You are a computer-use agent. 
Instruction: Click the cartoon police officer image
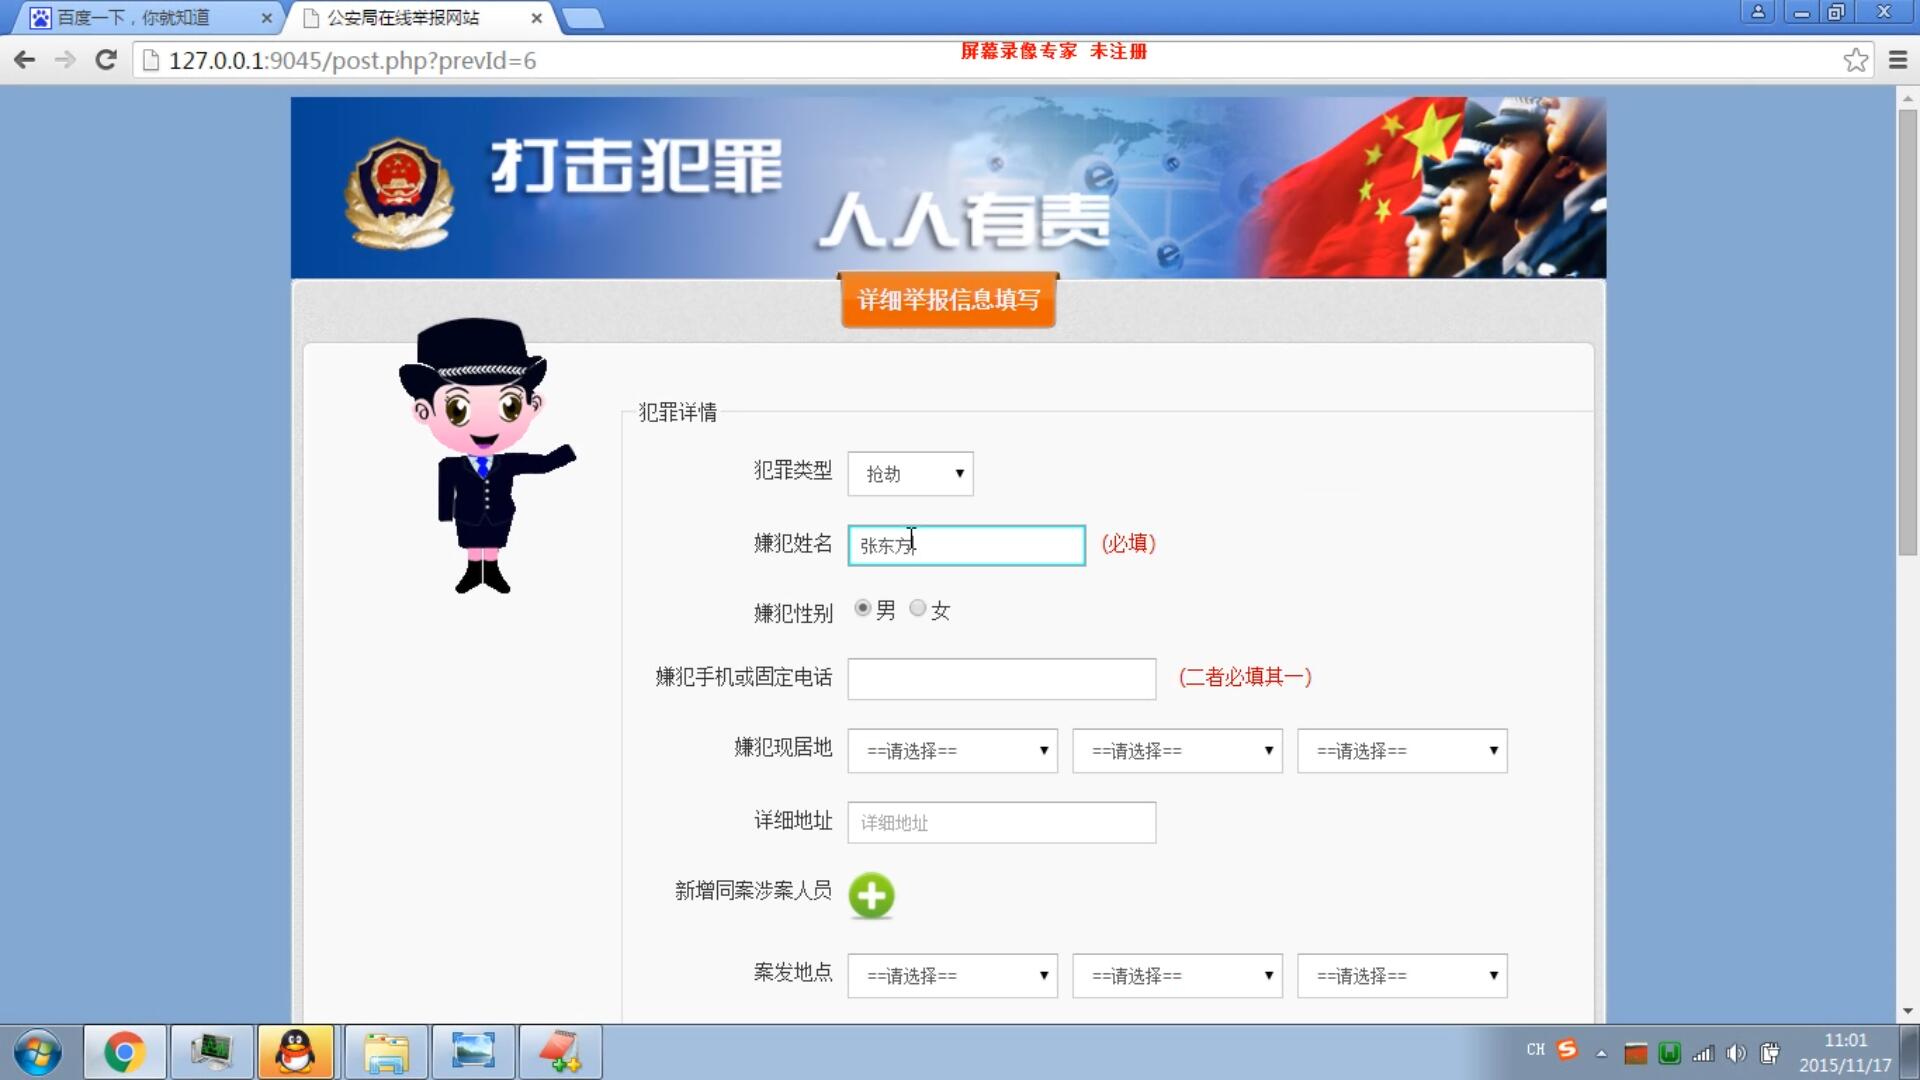coord(486,455)
